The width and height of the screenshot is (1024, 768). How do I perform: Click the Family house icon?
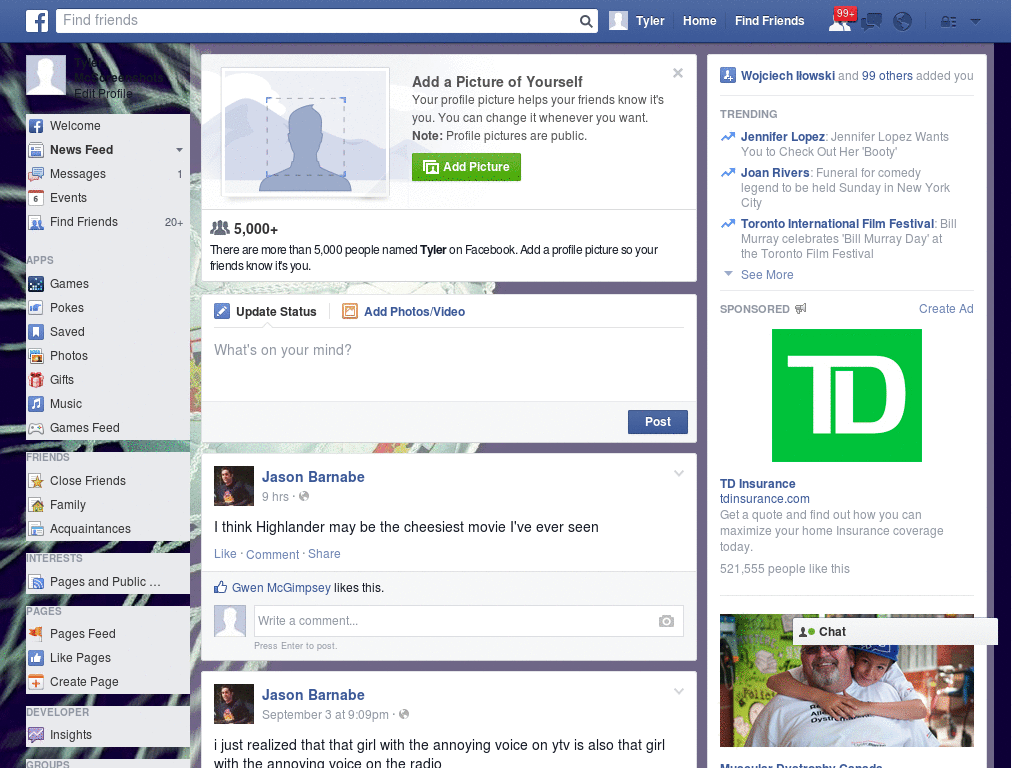pyautogui.click(x=36, y=505)
